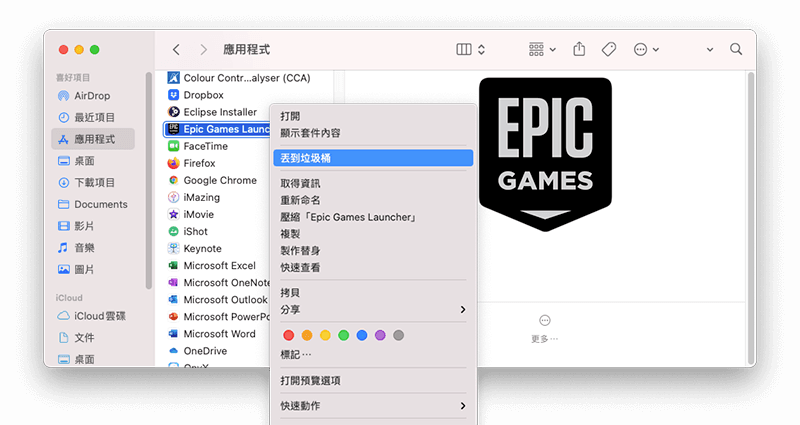Select the iShot app

click(x=188, y=232)
